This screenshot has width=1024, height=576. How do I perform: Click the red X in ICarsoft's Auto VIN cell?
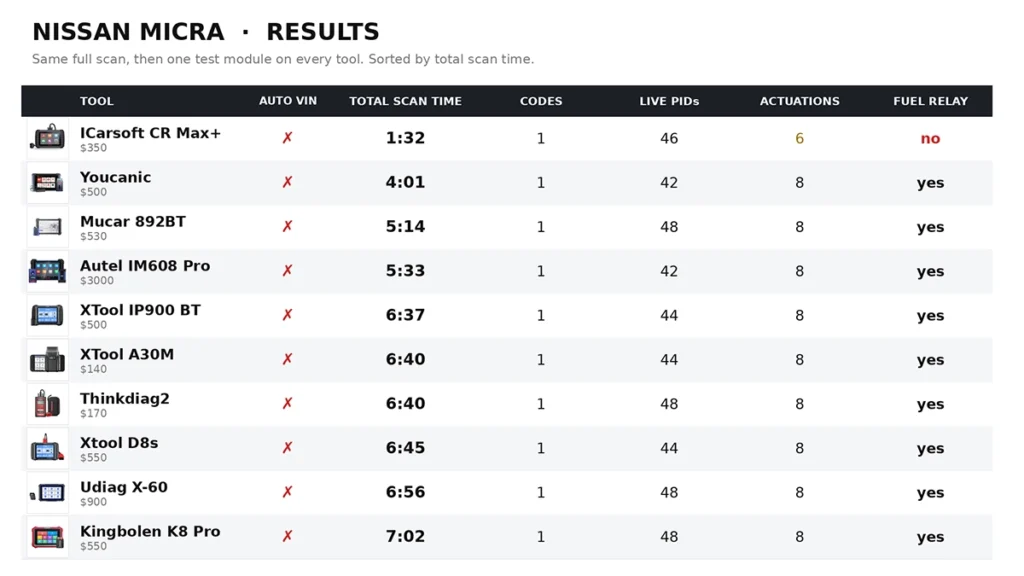click(287, 138)
